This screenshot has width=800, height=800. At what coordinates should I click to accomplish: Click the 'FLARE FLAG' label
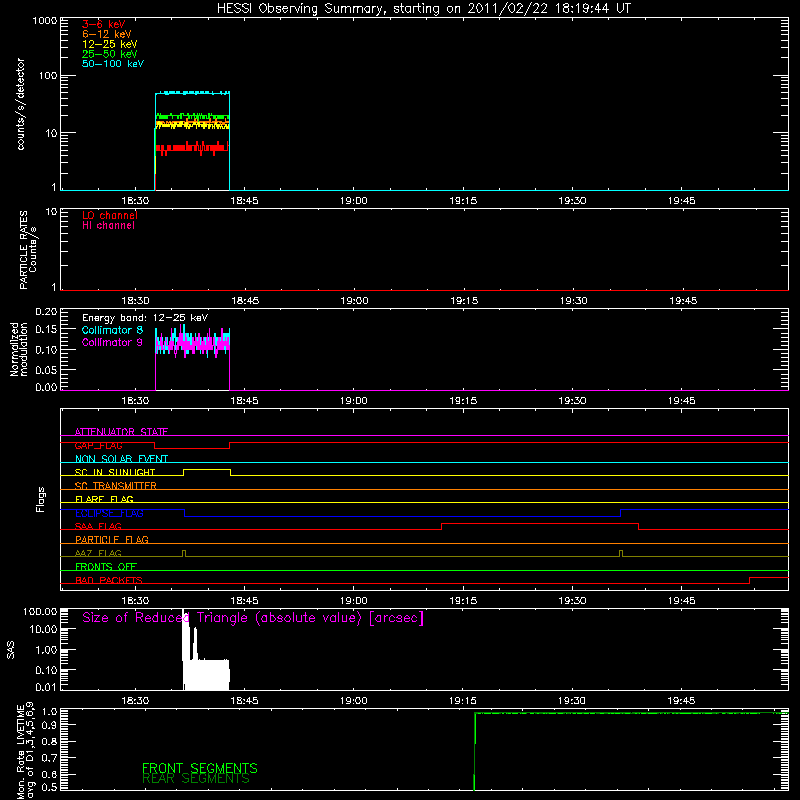[x=104, y=499]
